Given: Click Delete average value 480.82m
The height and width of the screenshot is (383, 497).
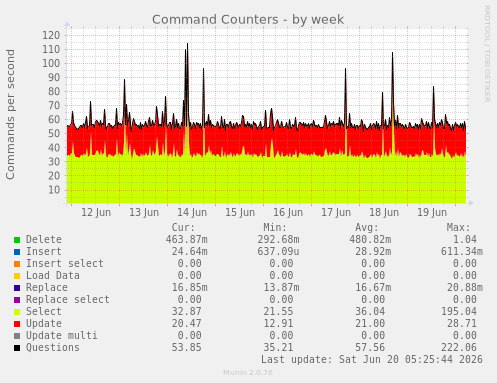Looking at the screenshot, I should 370,239.
